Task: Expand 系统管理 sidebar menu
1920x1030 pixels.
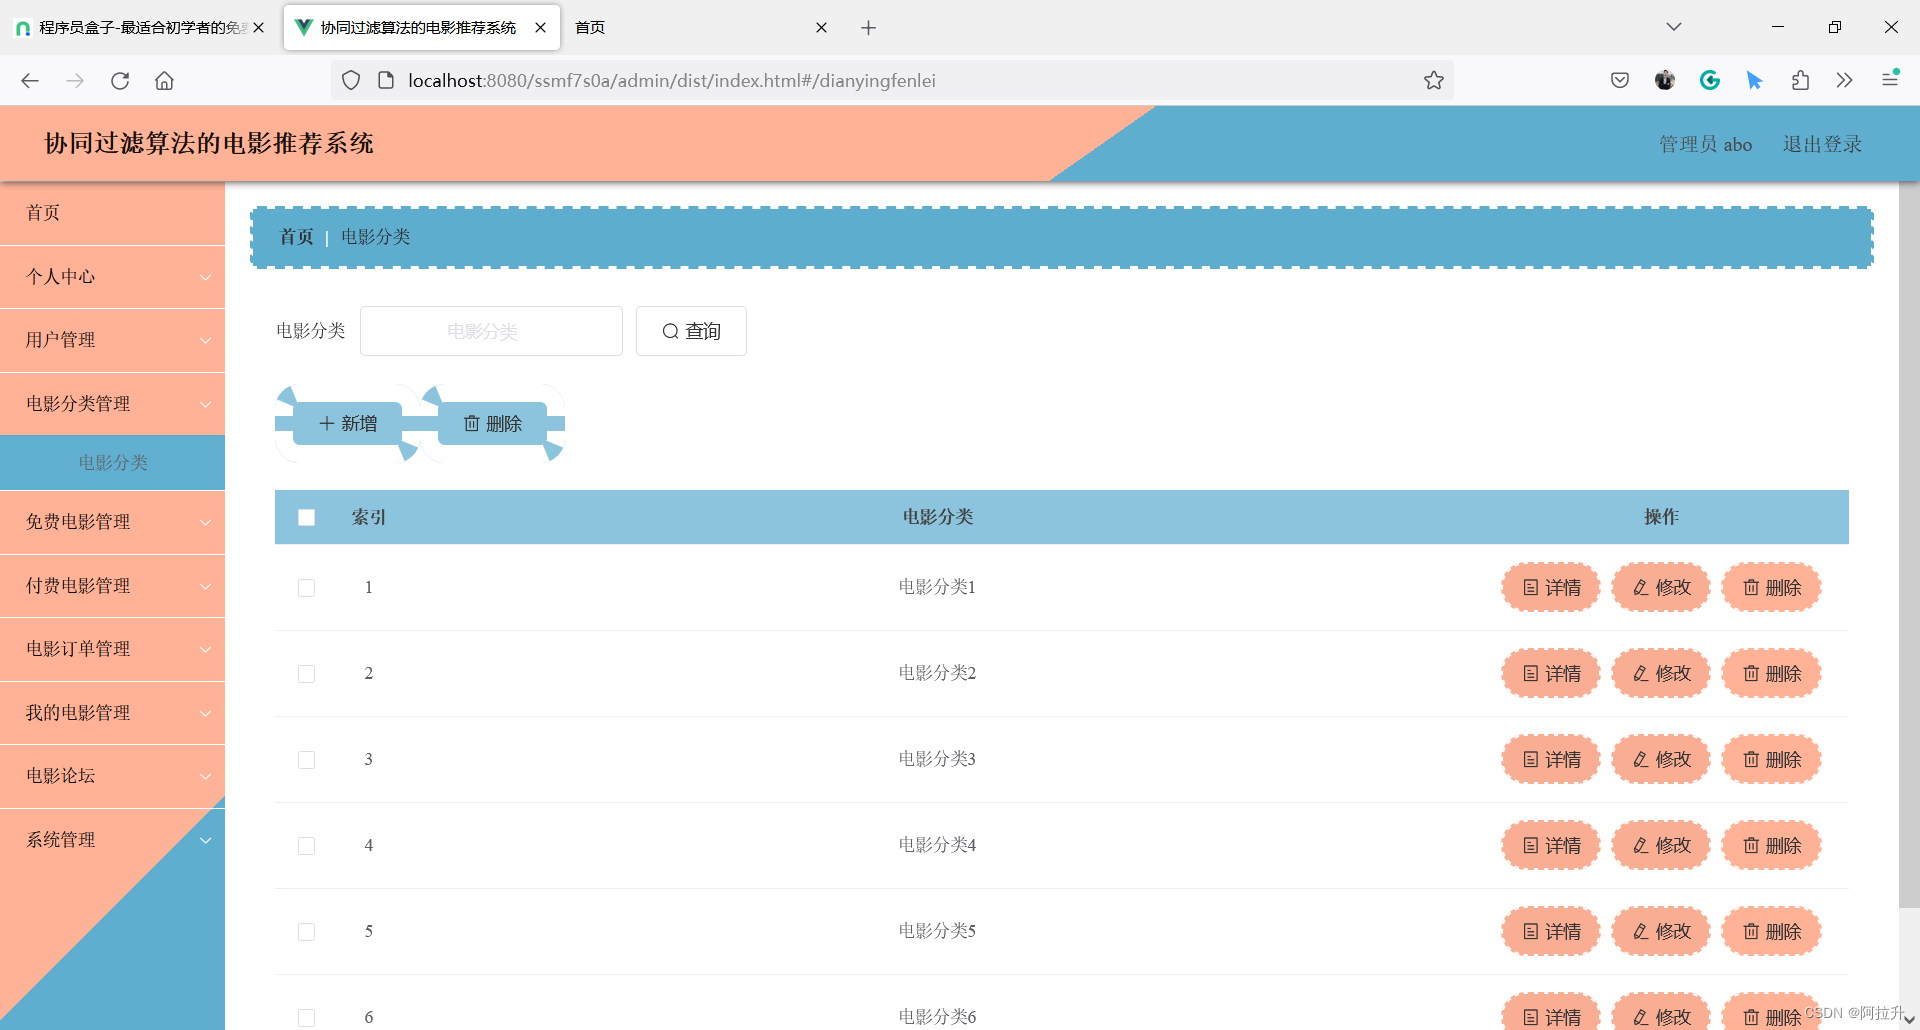Action: click(x=112, y=840)
